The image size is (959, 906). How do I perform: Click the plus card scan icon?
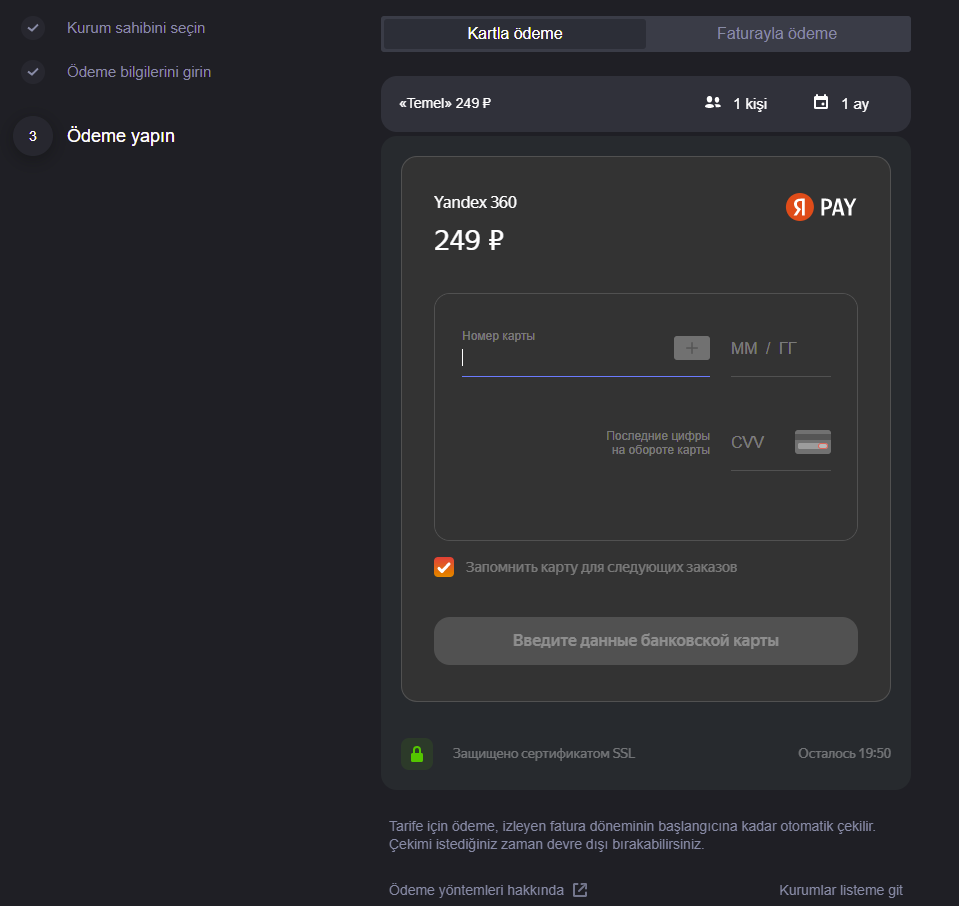click(692, 348)
